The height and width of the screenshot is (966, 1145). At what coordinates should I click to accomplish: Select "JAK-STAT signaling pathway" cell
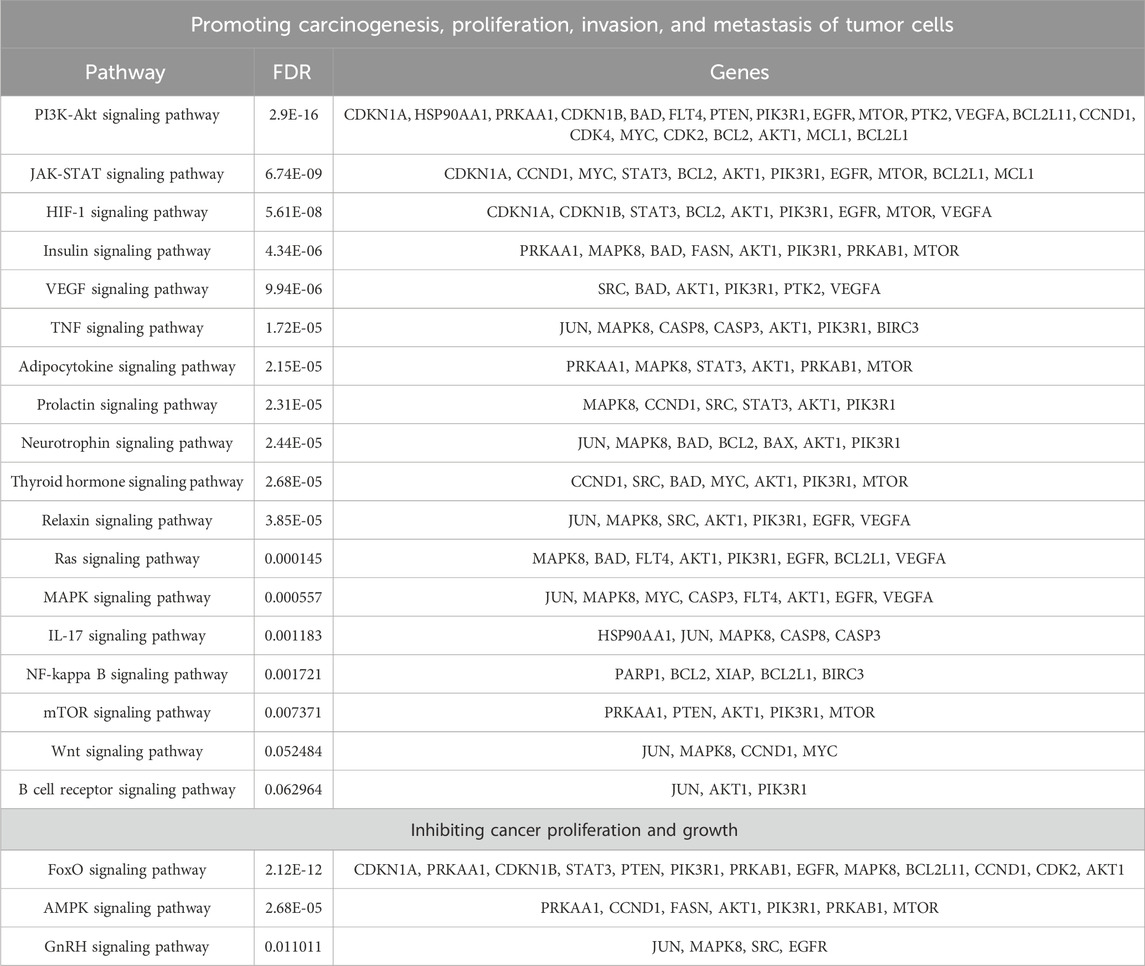point(127,174)
